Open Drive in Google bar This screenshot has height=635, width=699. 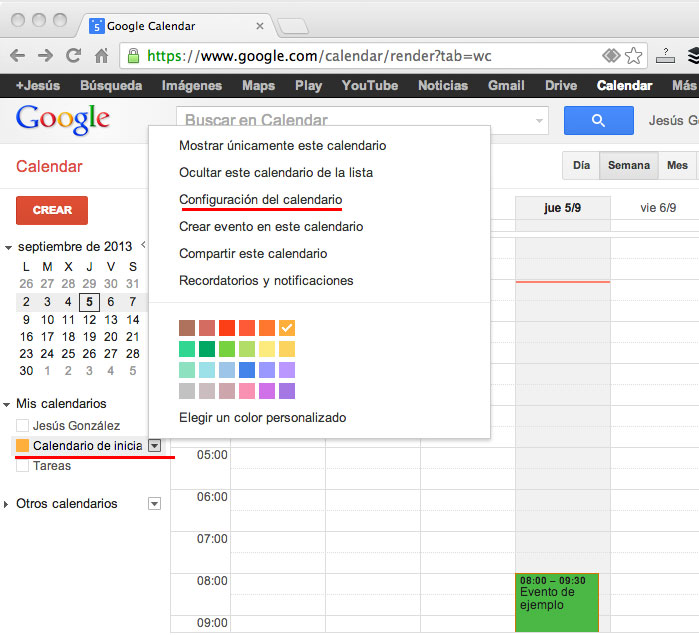click(561, 86)
